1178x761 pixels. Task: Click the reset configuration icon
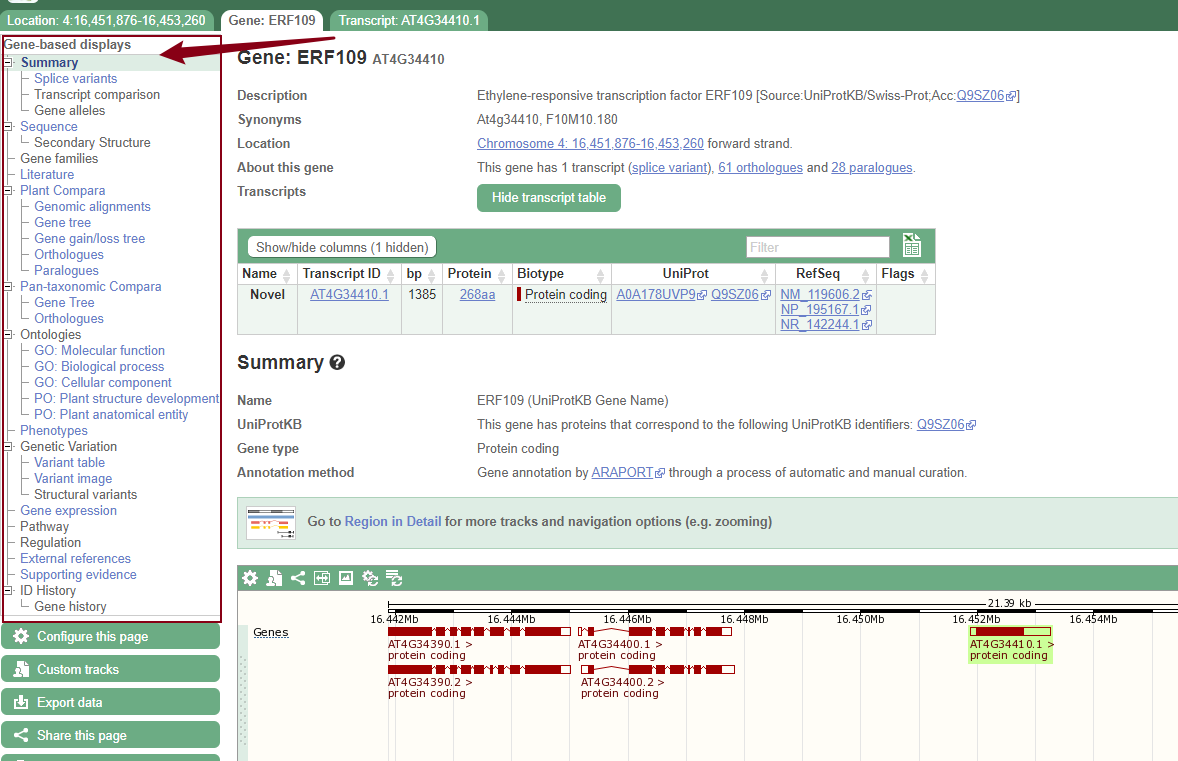(x=370, y=578)
